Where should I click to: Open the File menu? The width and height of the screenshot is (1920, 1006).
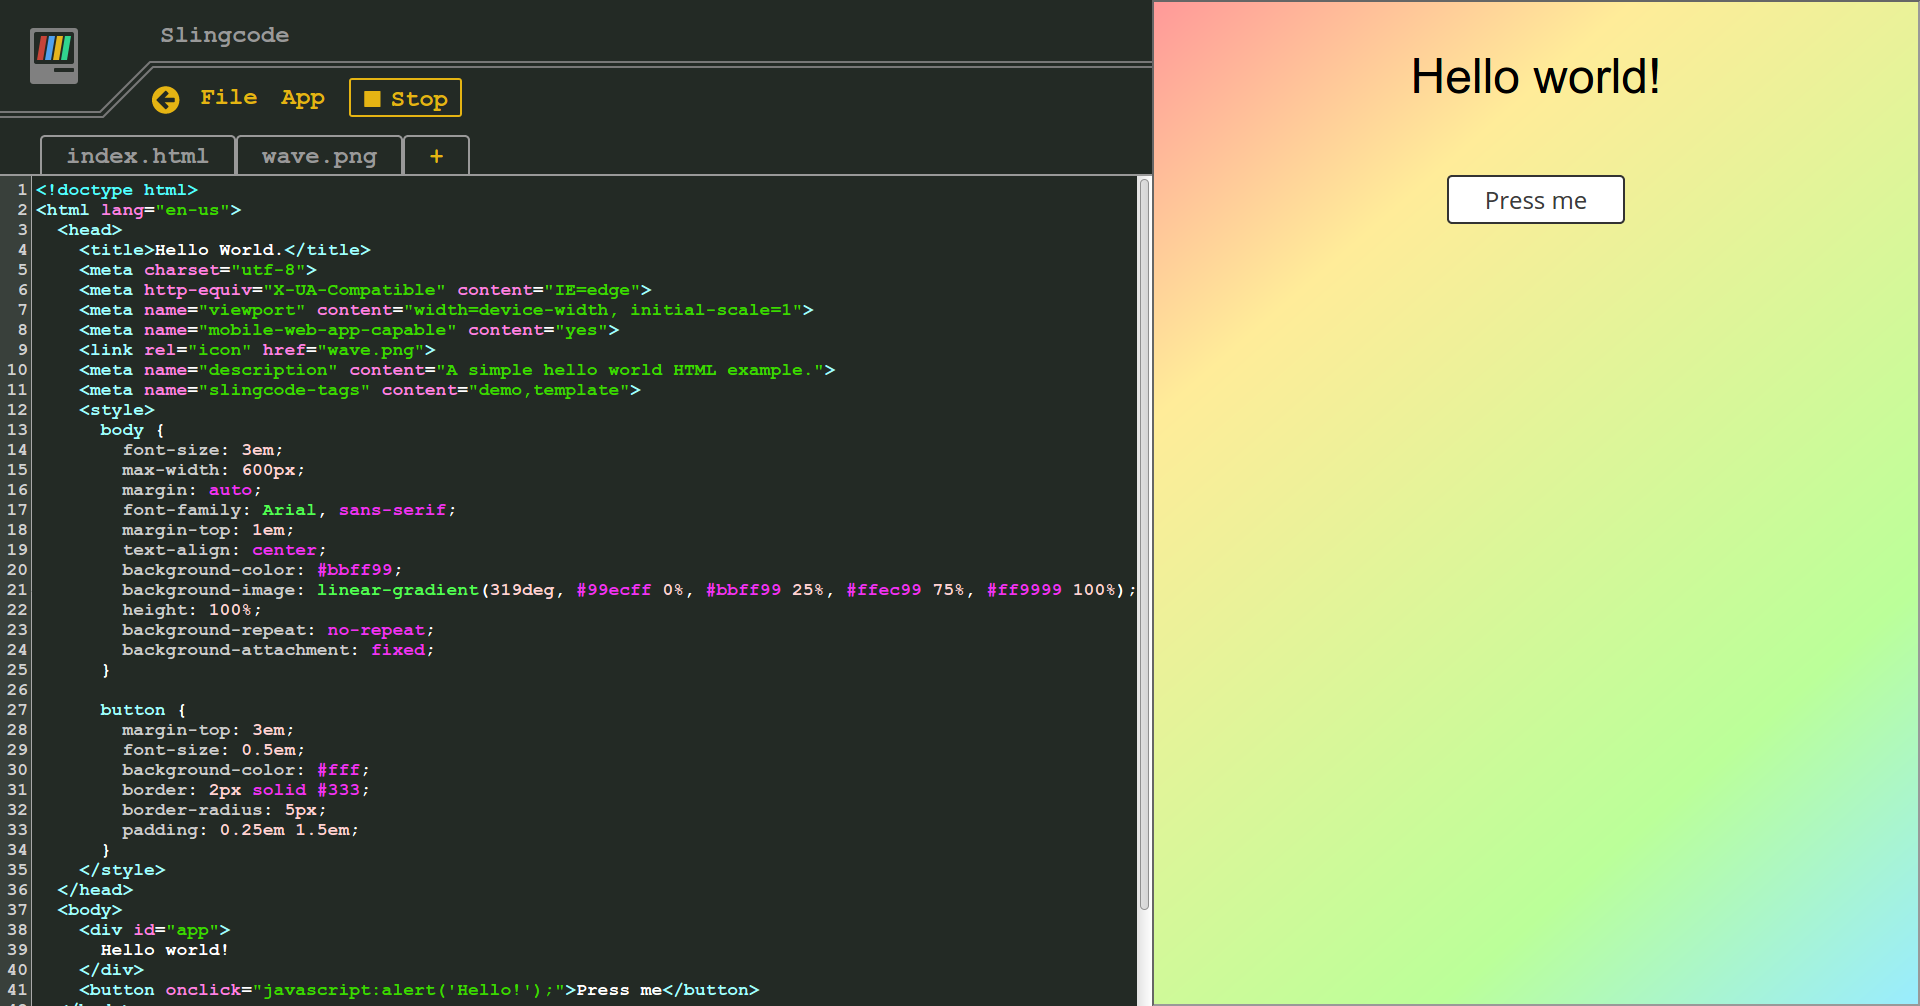tap(229, 97)
